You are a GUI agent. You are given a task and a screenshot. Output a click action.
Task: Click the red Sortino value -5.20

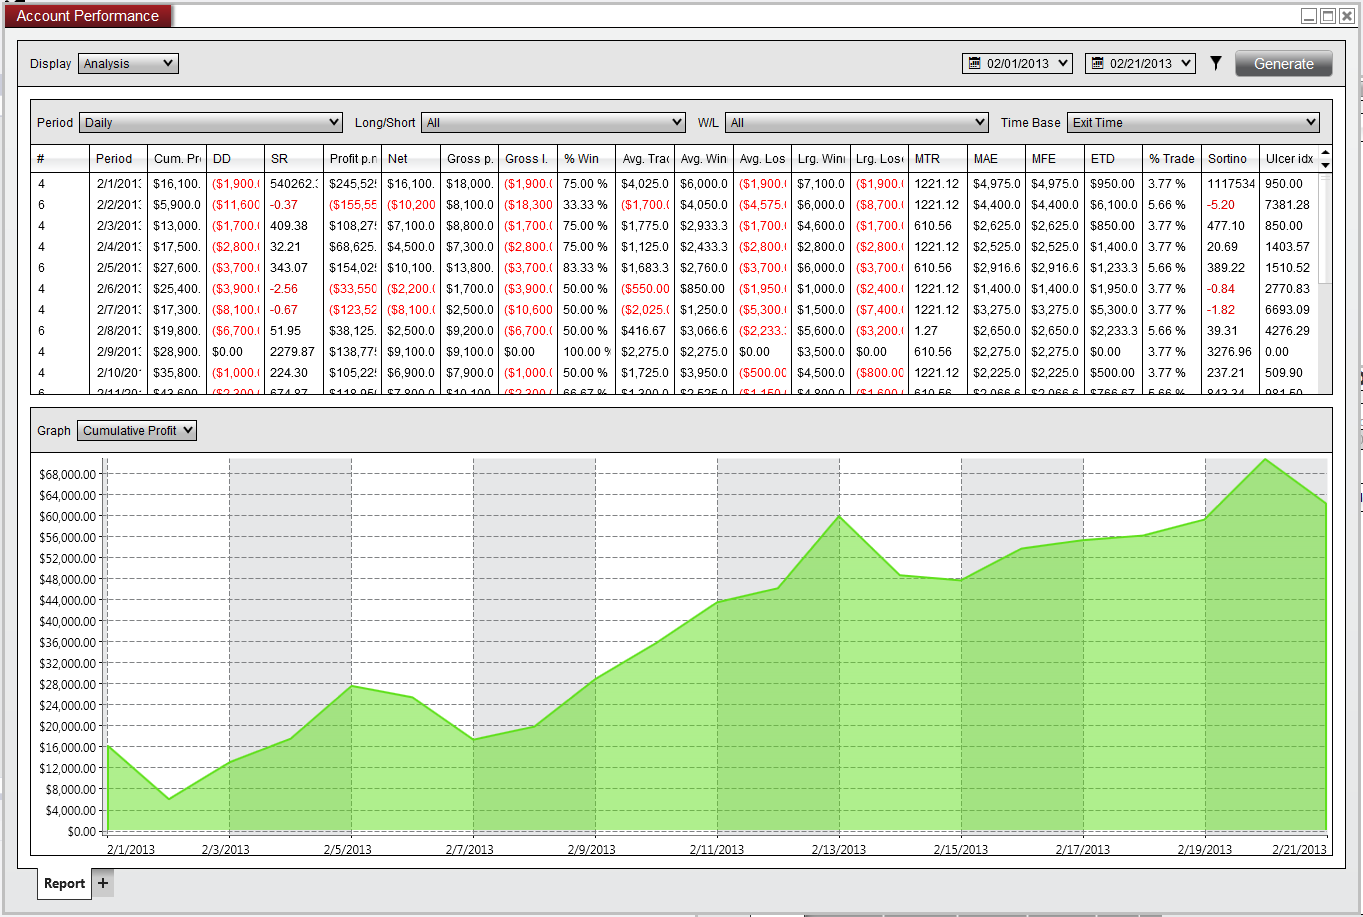click(x=1220, y=205)
